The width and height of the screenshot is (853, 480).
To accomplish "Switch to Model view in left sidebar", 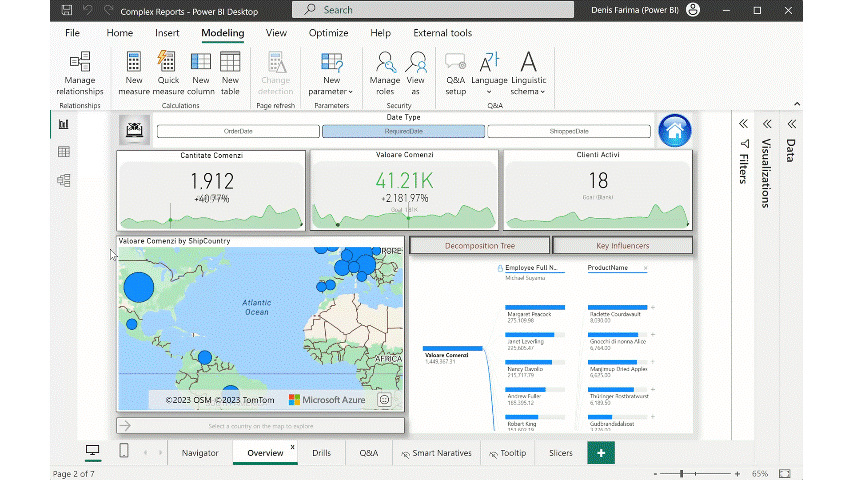I will pyautogui.click(x=64, y=180).
